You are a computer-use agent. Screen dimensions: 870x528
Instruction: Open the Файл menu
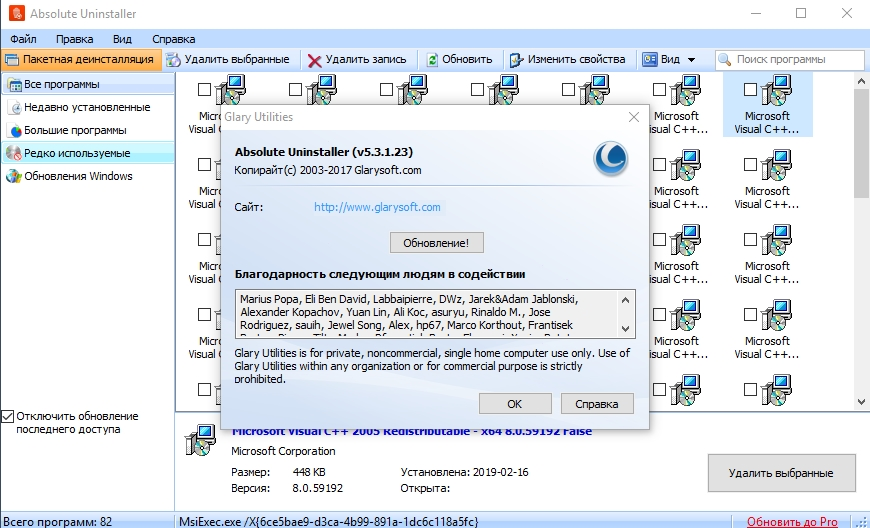pos(23,39)
